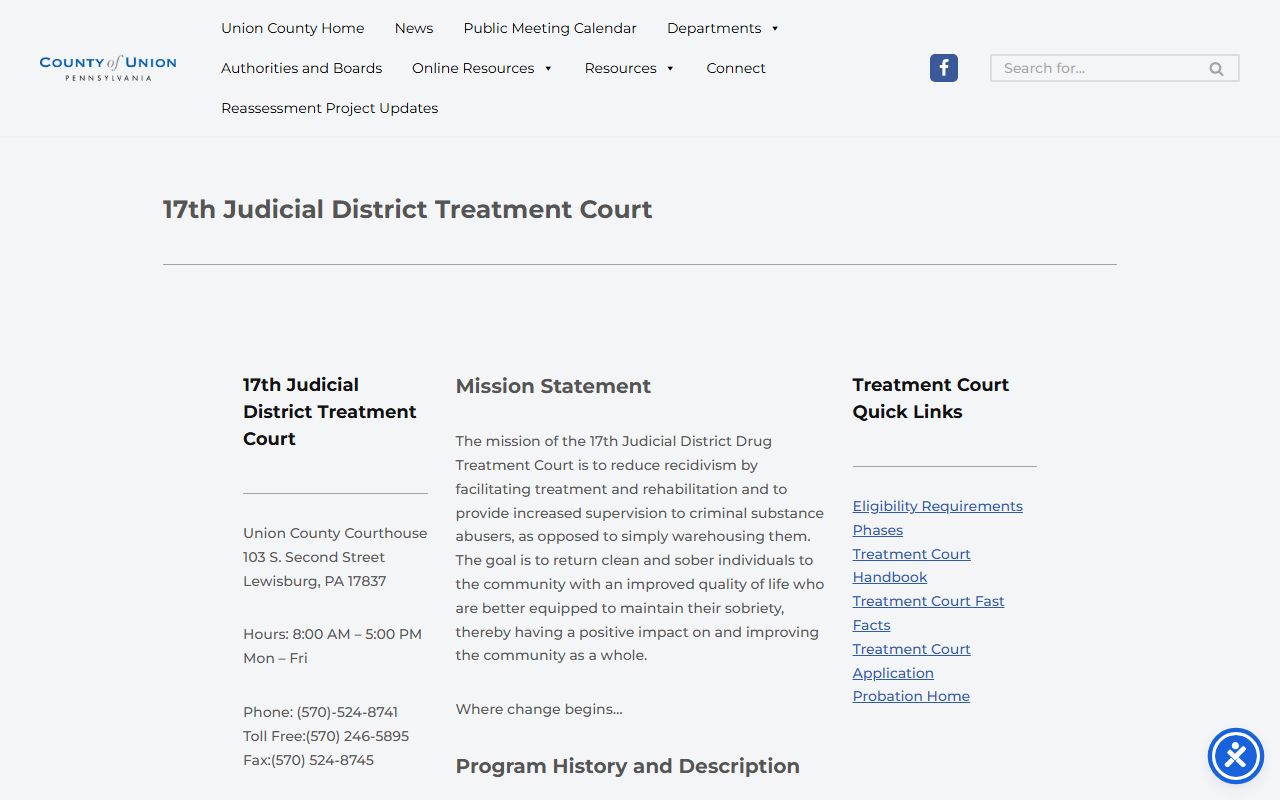This screenshot has height=800, width=1280.
Task: Open the Public Meeting Calendar
Action: click(x=550, y=28)
